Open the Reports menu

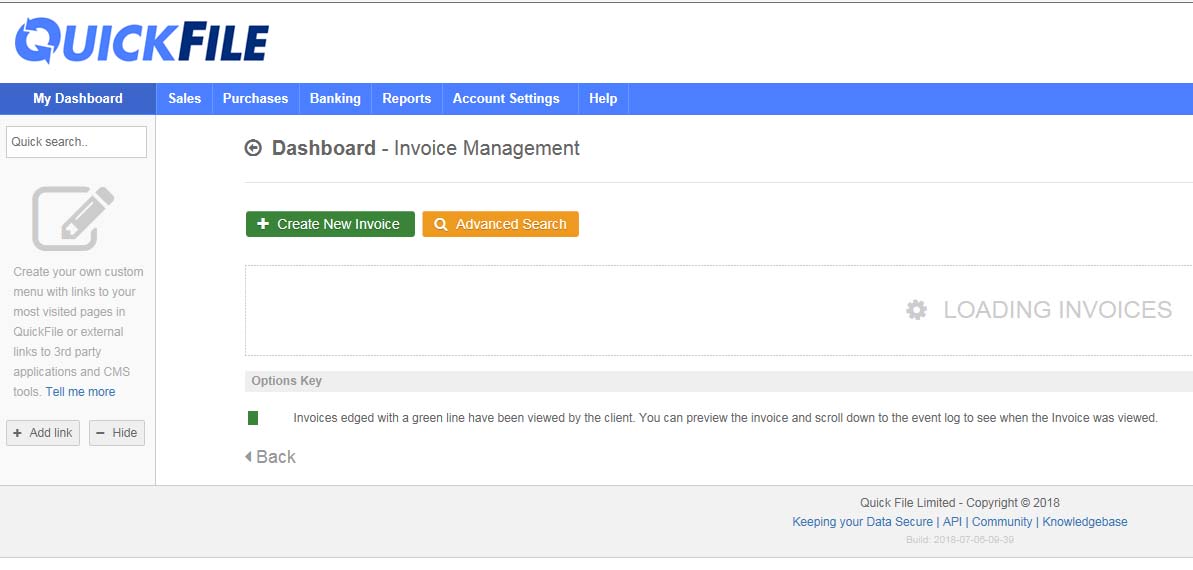pos(407,99)
